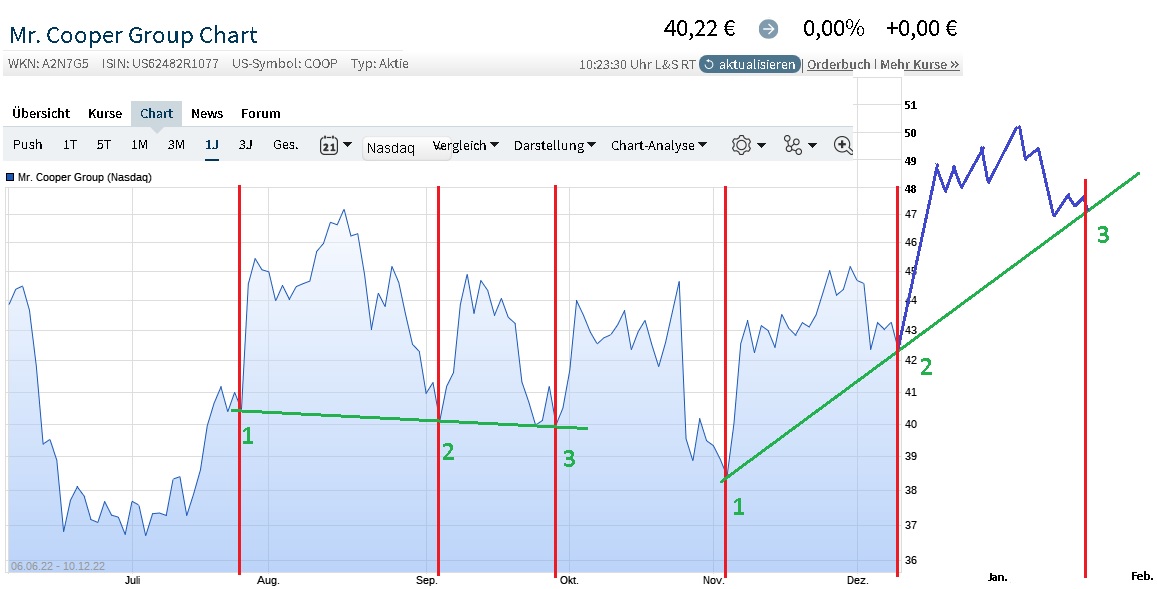Click the arrow icon beside the price
1157x589 pixels.
tap(768, 29)
